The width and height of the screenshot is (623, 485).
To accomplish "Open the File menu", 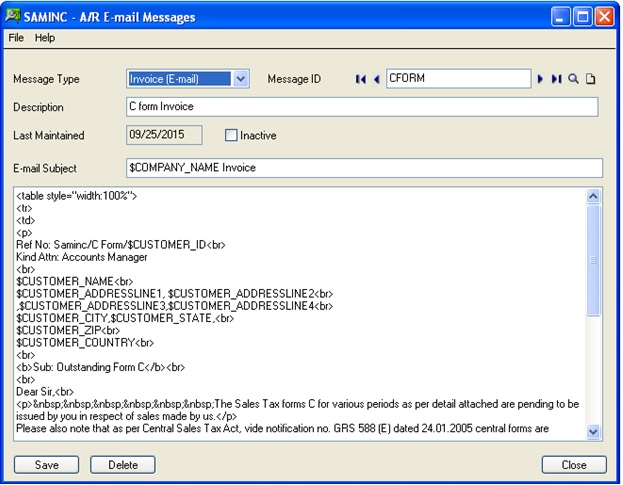I will (x=16, y=38).
